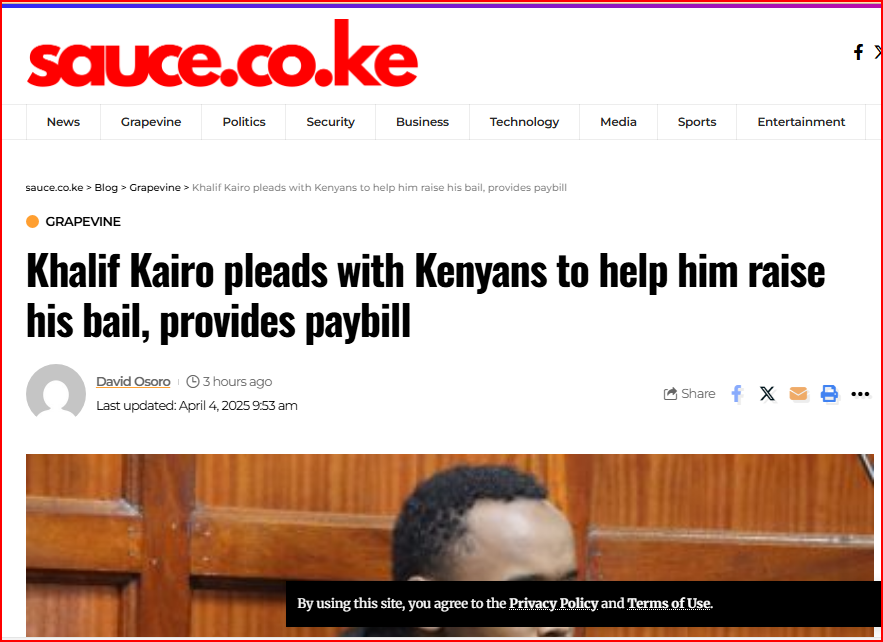Print the article with printer icon
The image size is (883, 642).
[x=829, y=394]
